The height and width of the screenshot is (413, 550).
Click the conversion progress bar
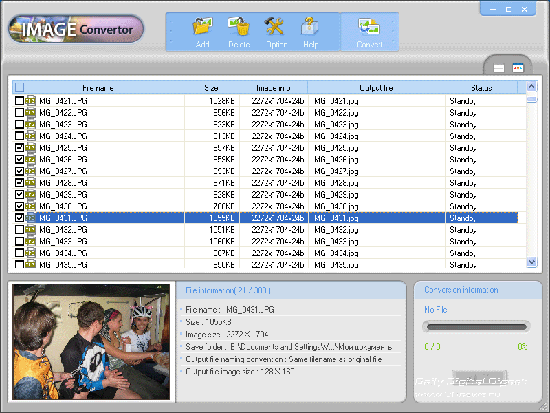pyautogui.click(x=476, y=327)
